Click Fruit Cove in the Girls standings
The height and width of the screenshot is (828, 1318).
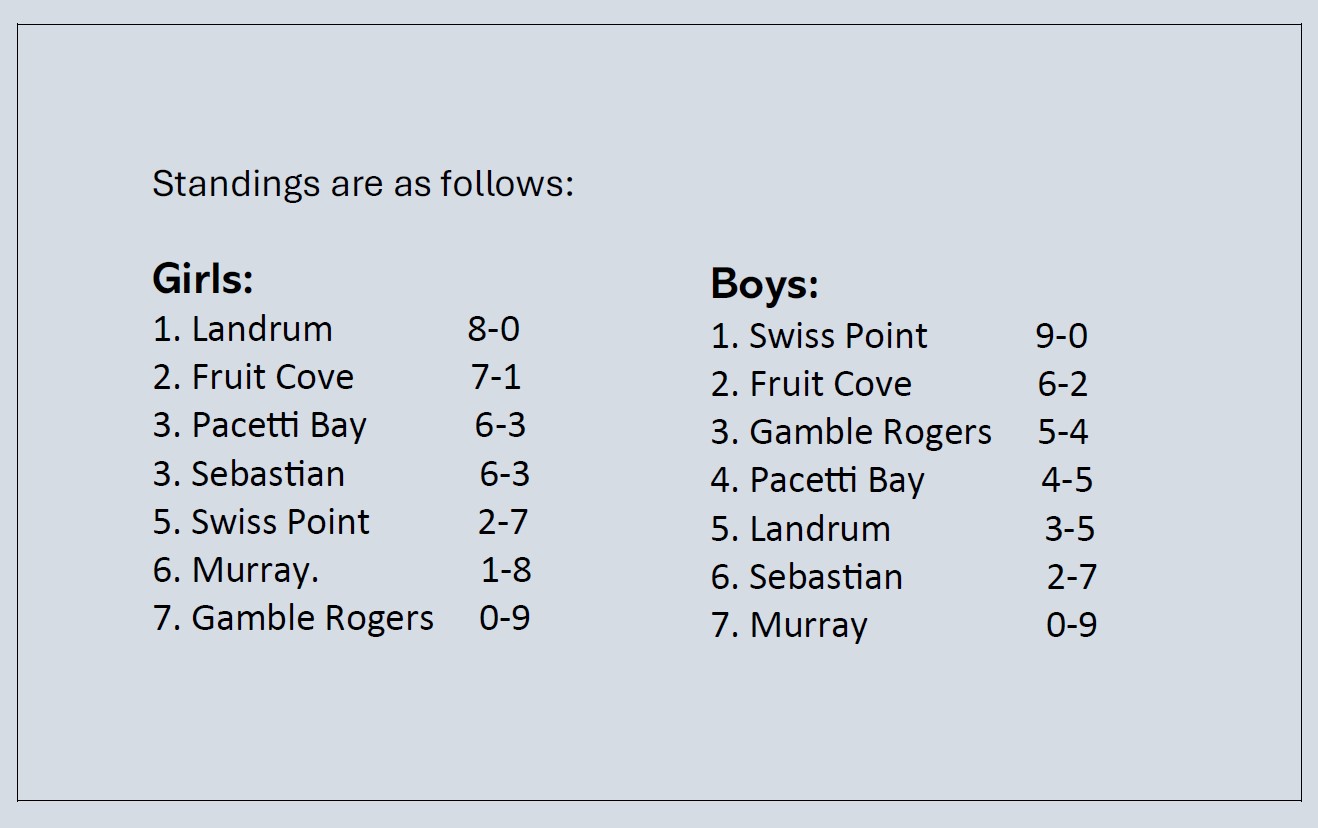[x=272, y=377]
